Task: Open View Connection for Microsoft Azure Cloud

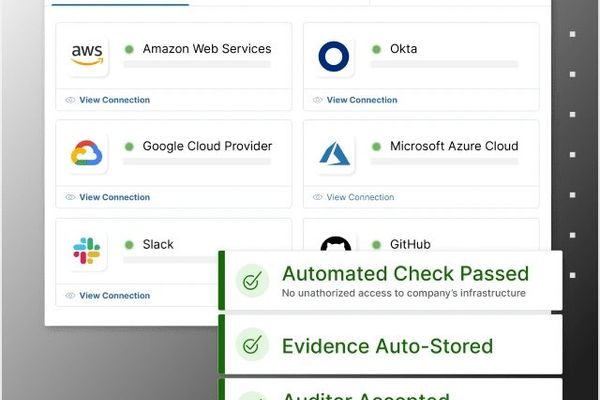Action: 360,197
